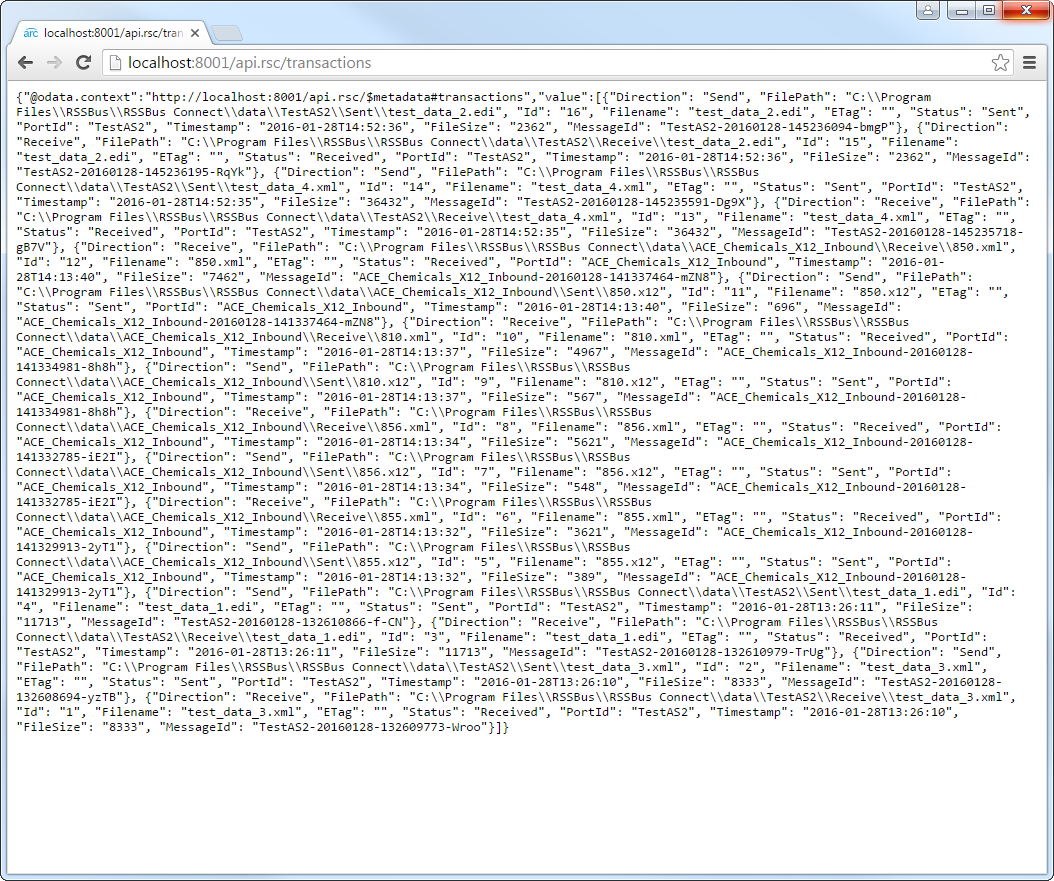Screen dimensions: 1054x881
Task: Close the localhost:8001 tab
Action: (x=196, y=33)
